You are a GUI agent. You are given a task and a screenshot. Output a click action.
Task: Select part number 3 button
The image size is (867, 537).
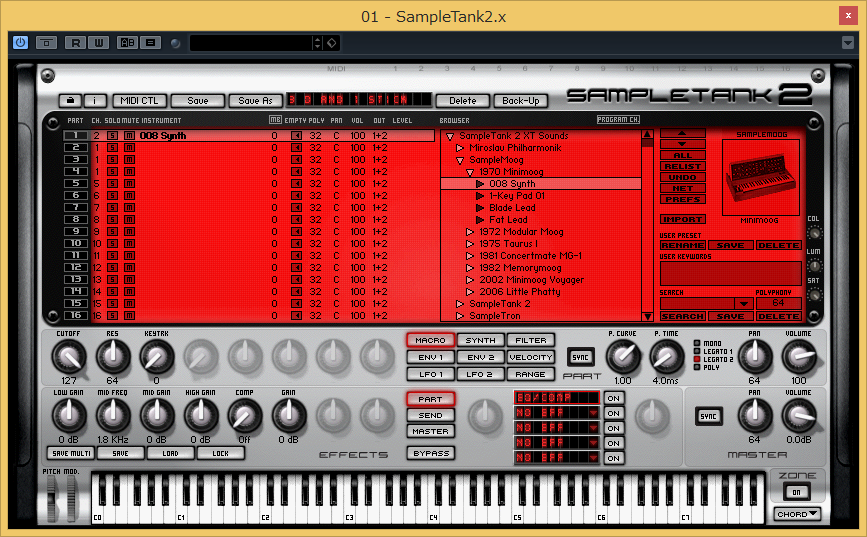pyautogui.click(x=76, y=159)
